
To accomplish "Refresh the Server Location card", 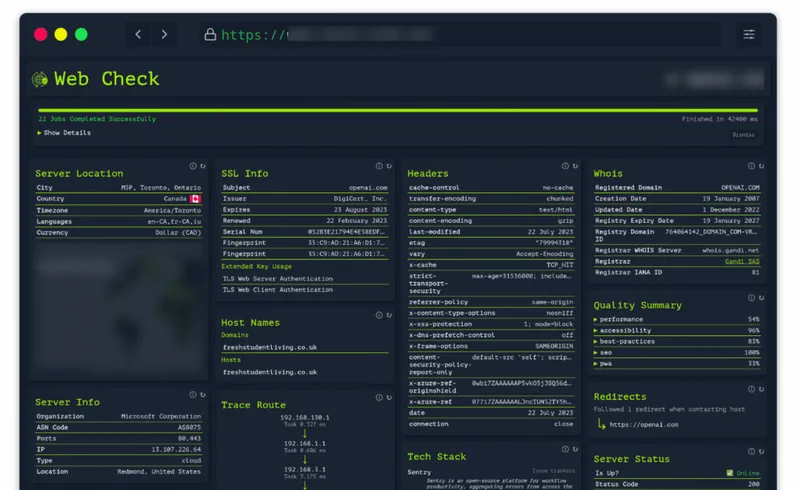I will (x=203, y=166).
